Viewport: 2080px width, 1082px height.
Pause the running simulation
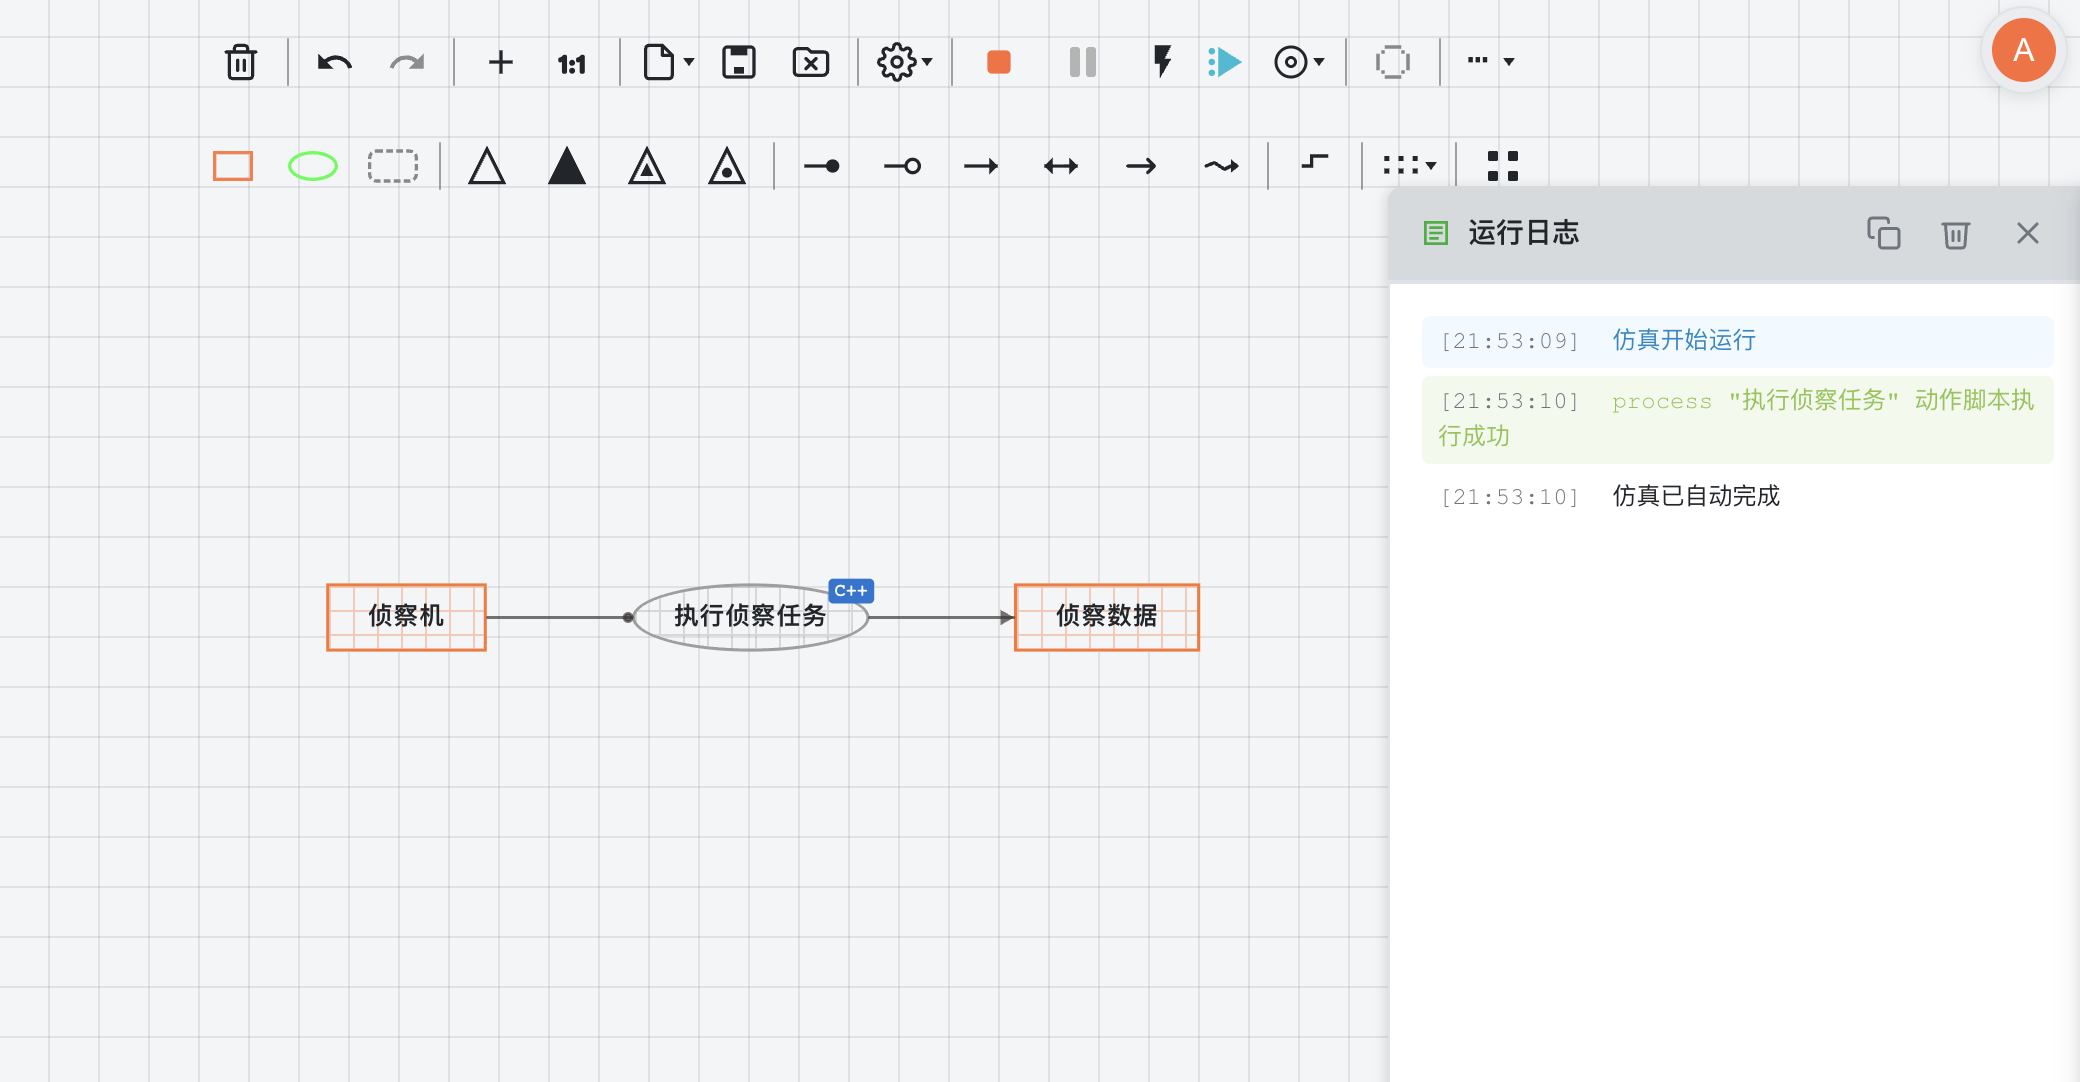point(1082,62)
